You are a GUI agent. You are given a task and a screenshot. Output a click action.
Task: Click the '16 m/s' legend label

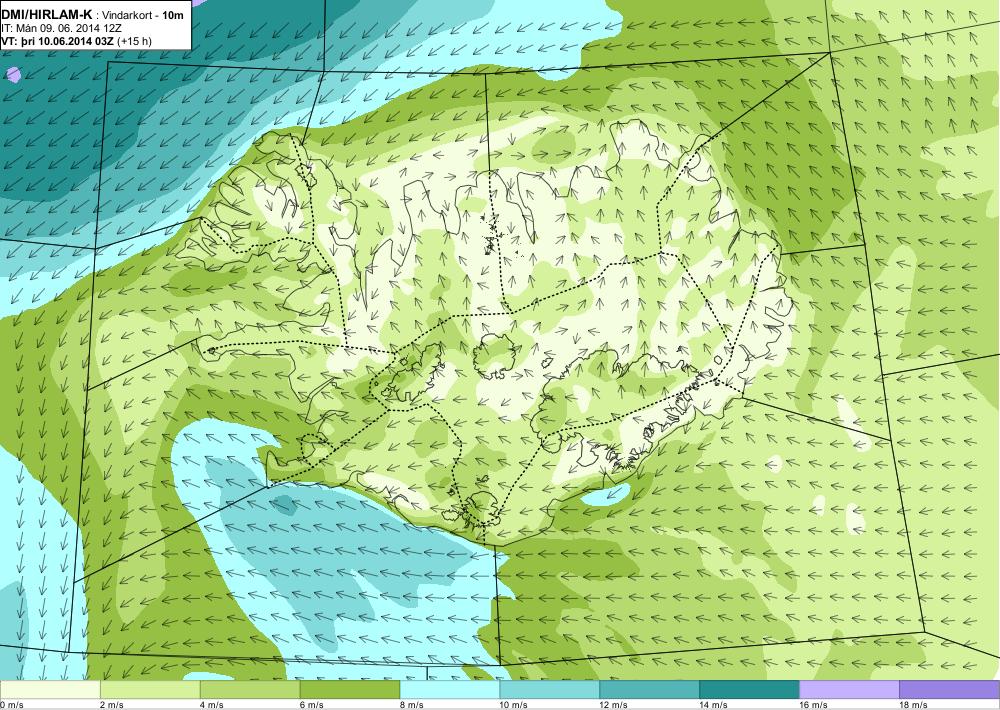point(814,705)
